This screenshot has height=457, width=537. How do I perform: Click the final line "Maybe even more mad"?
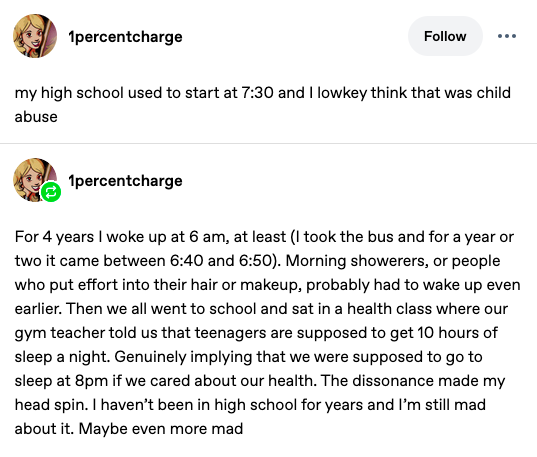tap(161, 429)
